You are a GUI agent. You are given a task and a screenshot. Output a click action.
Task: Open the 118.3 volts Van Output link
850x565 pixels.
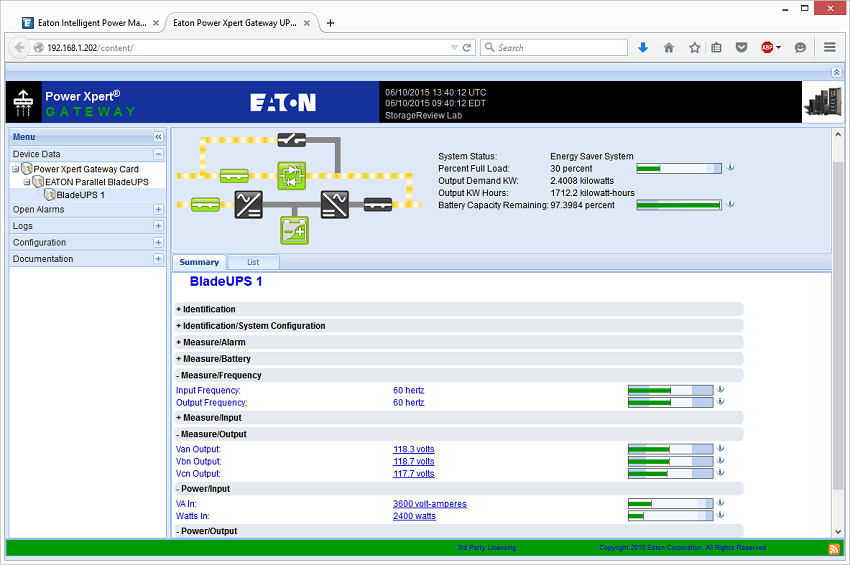click(414, 449)
